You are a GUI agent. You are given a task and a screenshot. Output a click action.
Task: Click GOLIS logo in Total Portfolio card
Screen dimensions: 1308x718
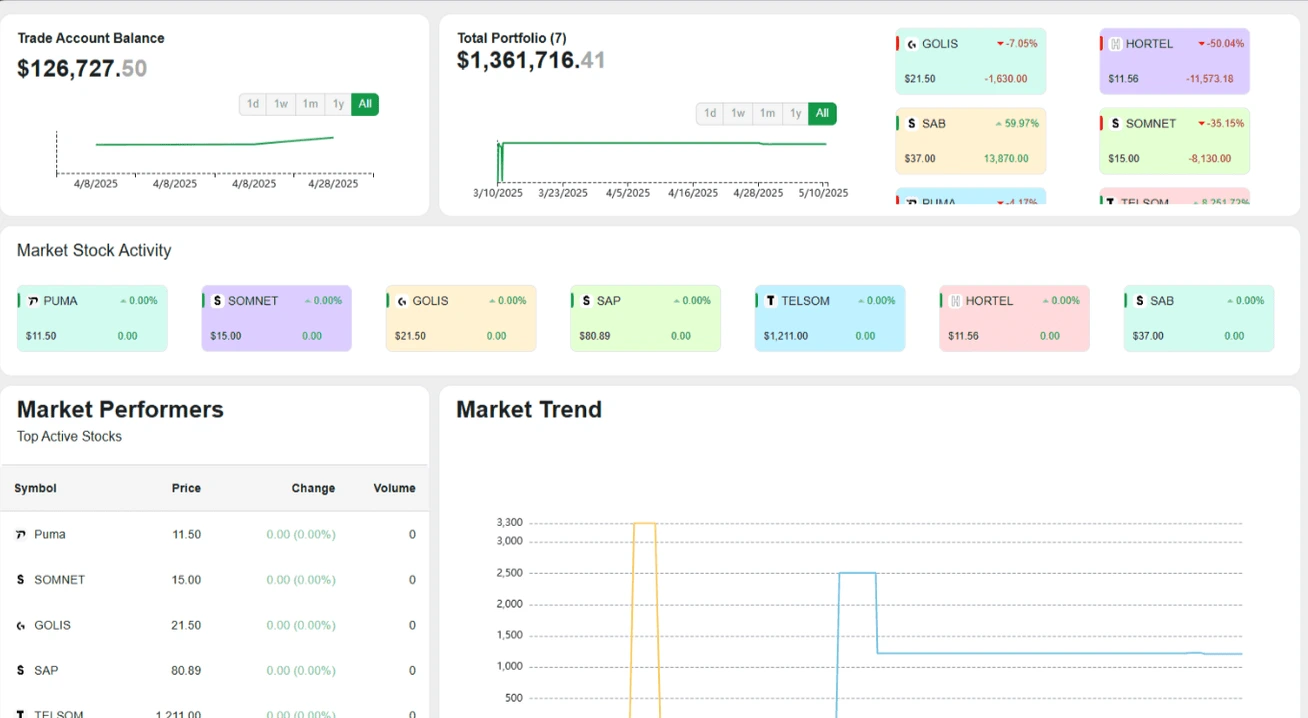coord(911,44)
